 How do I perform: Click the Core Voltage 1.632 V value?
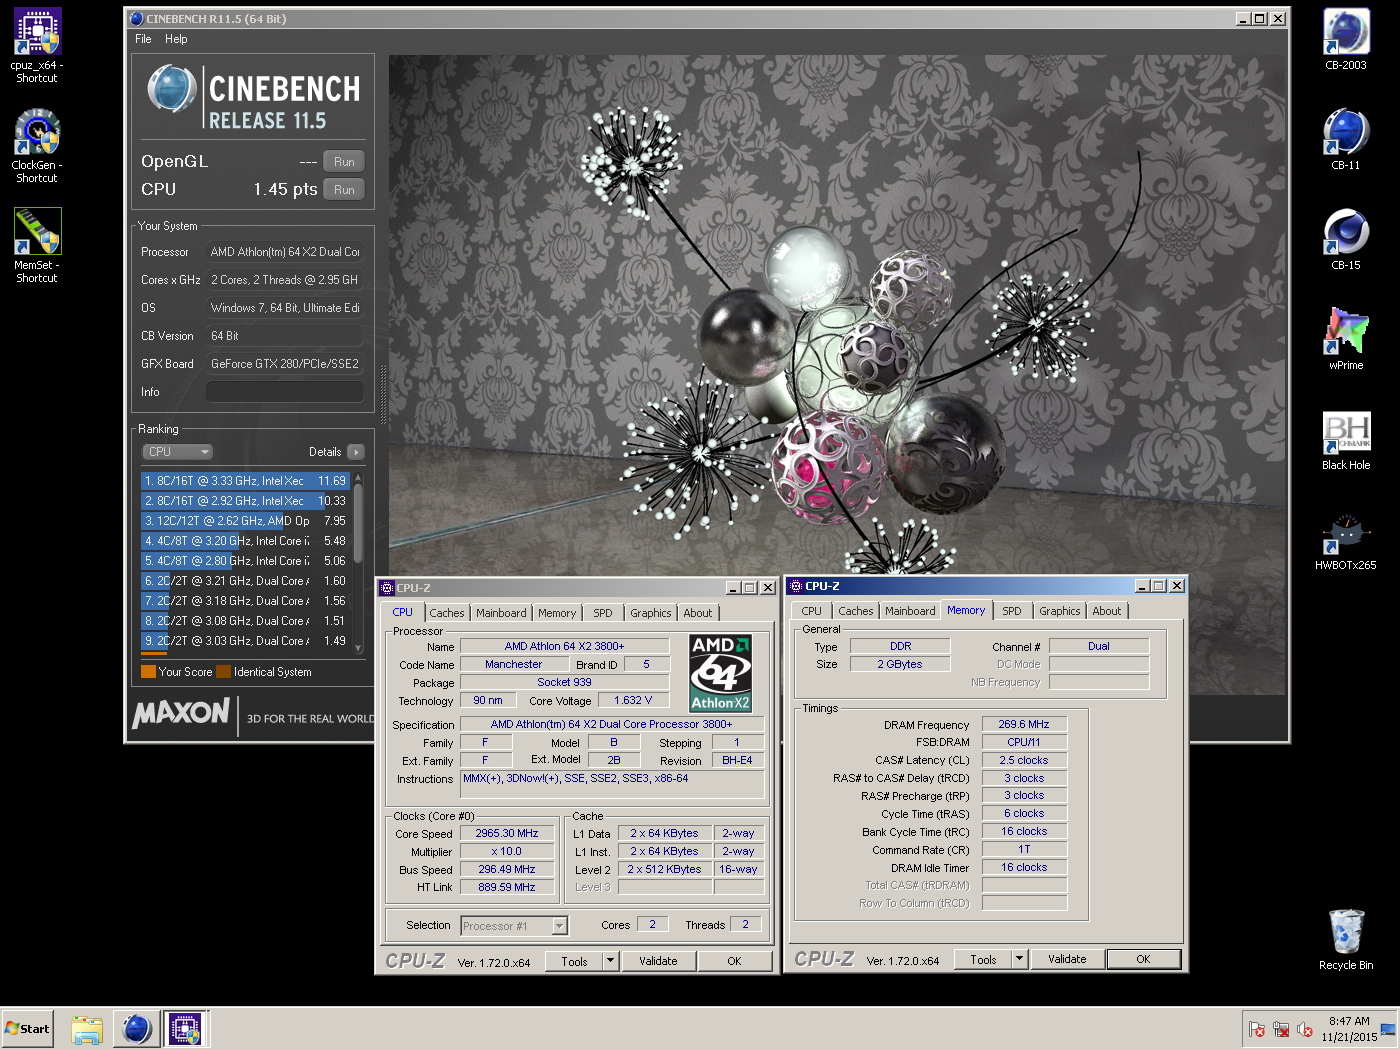pos(633,700)
